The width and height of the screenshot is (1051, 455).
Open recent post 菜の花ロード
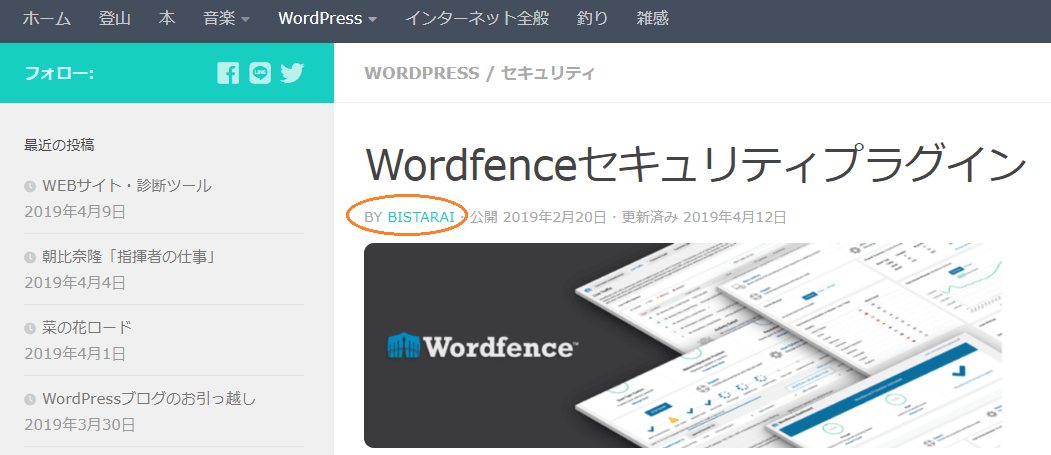coord(87,328)
